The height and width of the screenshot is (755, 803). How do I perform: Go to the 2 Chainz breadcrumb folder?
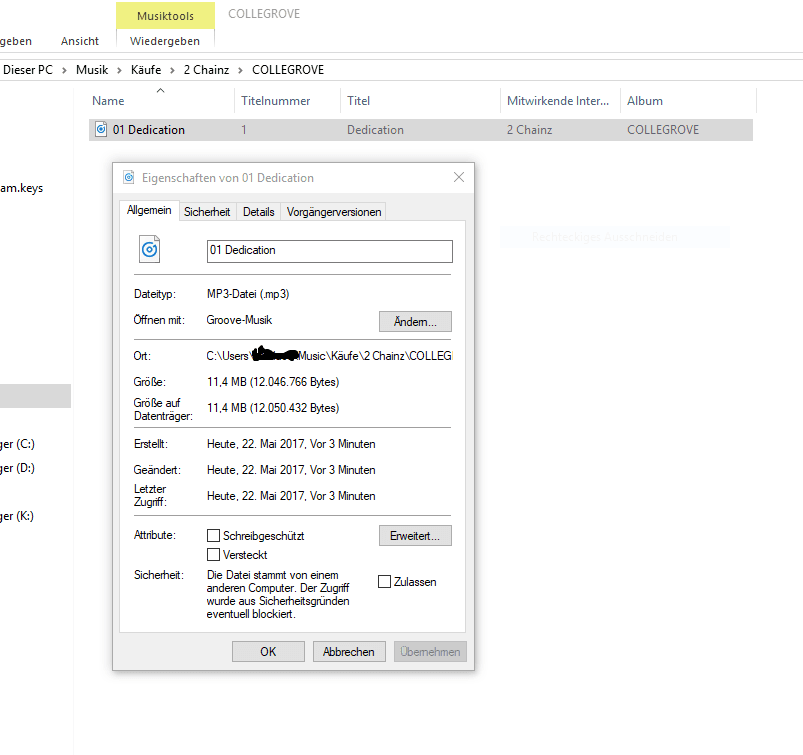pyautogui.click(x=206, y=70)
